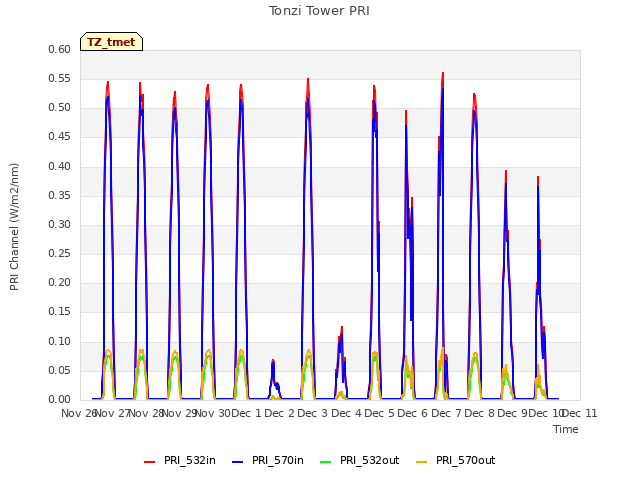Select the PRI_532in legend label
This screenshot has width=640, height=480.
190,460
